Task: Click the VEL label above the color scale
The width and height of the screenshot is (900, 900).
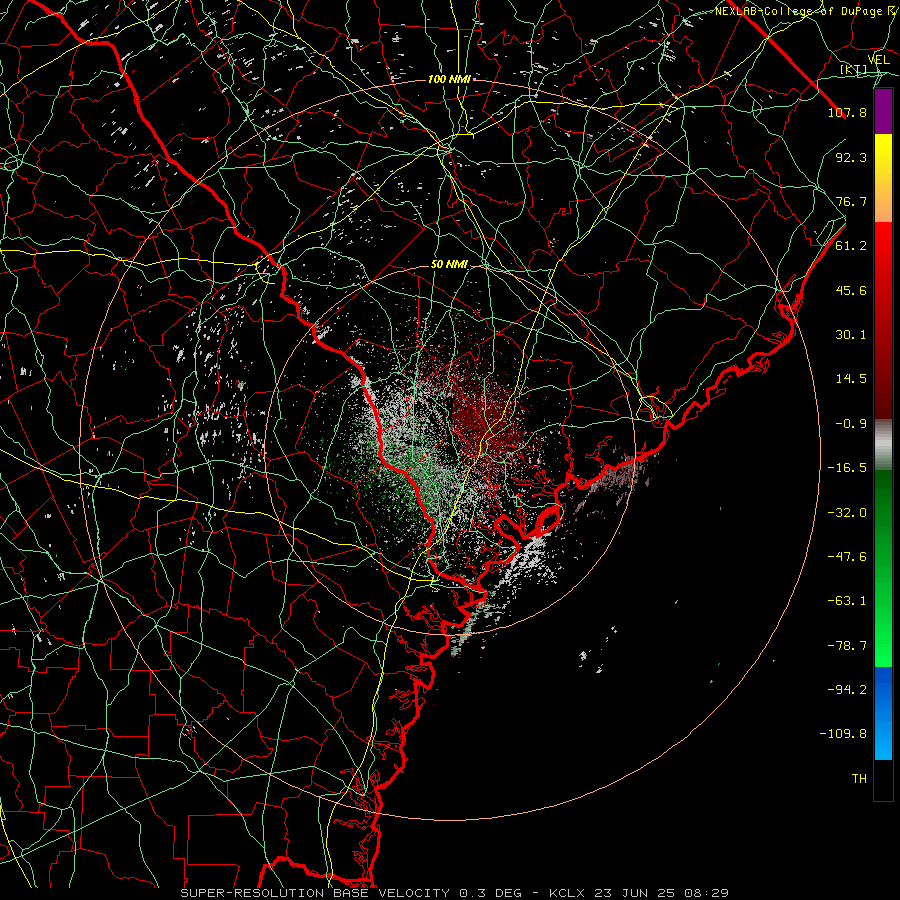Action: coord(878,60)
